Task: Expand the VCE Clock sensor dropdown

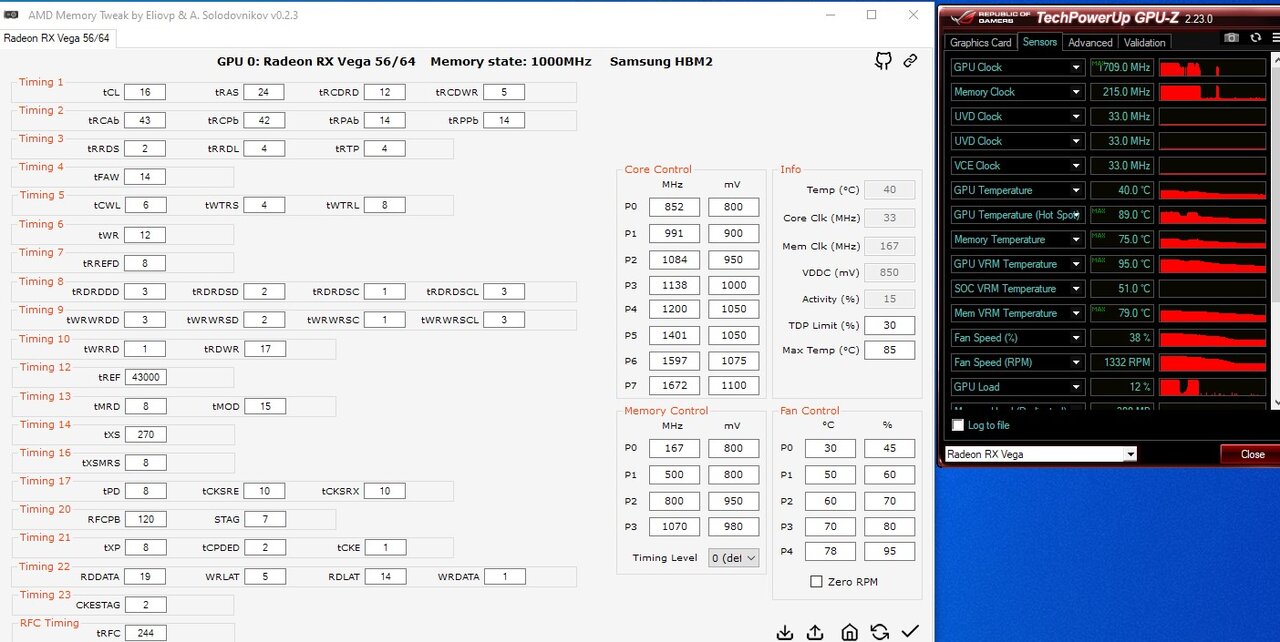Action: point(1076,165)
